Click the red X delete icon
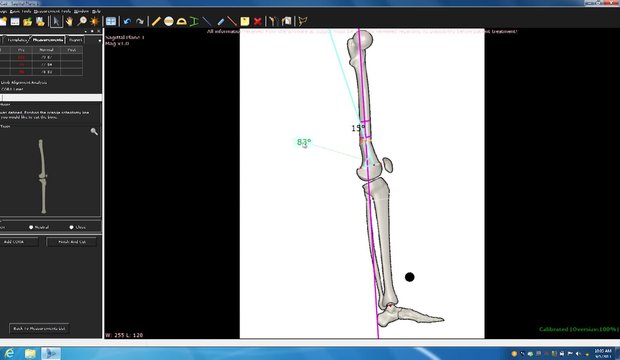Screen dimensions: 620x360 [257, 21]
